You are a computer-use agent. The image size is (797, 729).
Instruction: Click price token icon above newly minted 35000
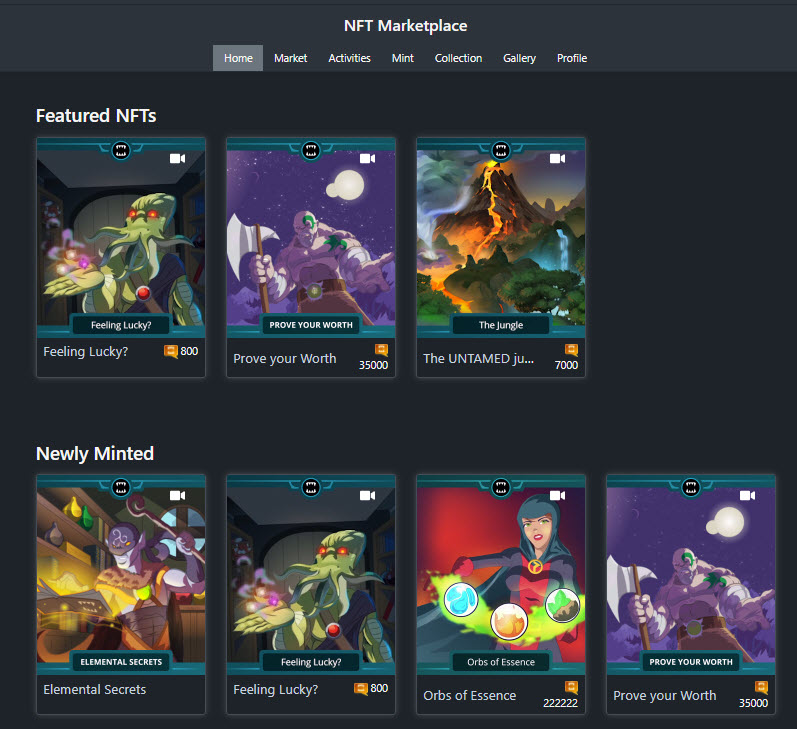point(761,687)
